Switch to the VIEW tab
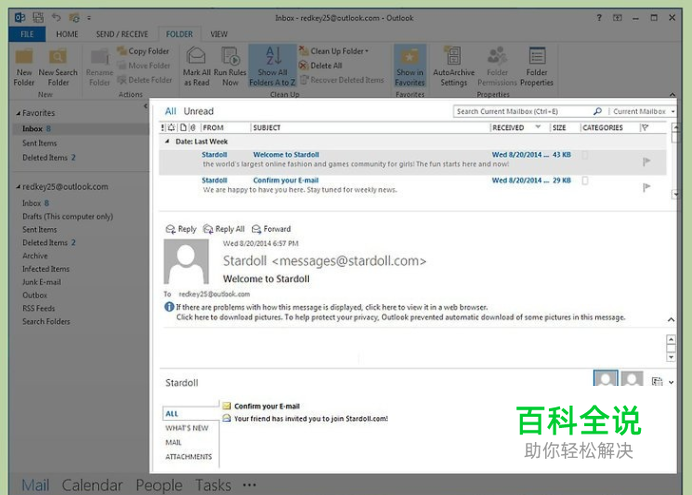 click(219, 34)
